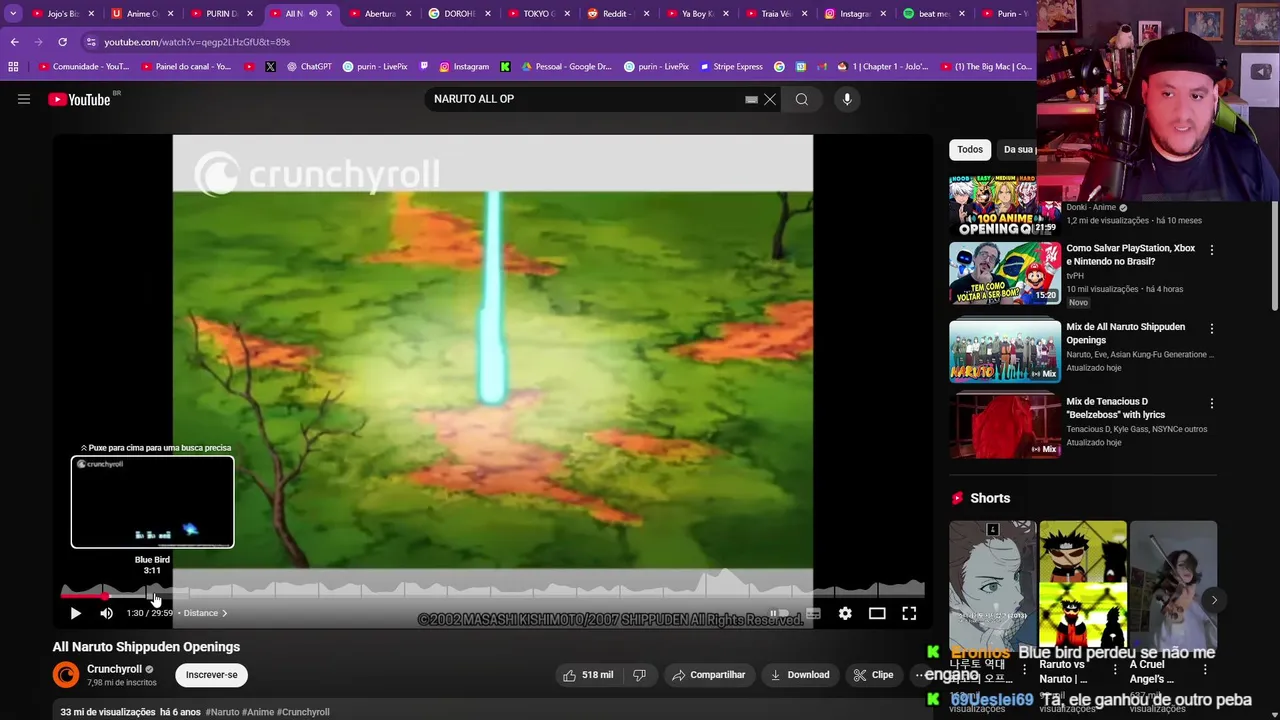Screen dimensions: 1280x720
Task: Focus the URL address bar
Action: 560,42
